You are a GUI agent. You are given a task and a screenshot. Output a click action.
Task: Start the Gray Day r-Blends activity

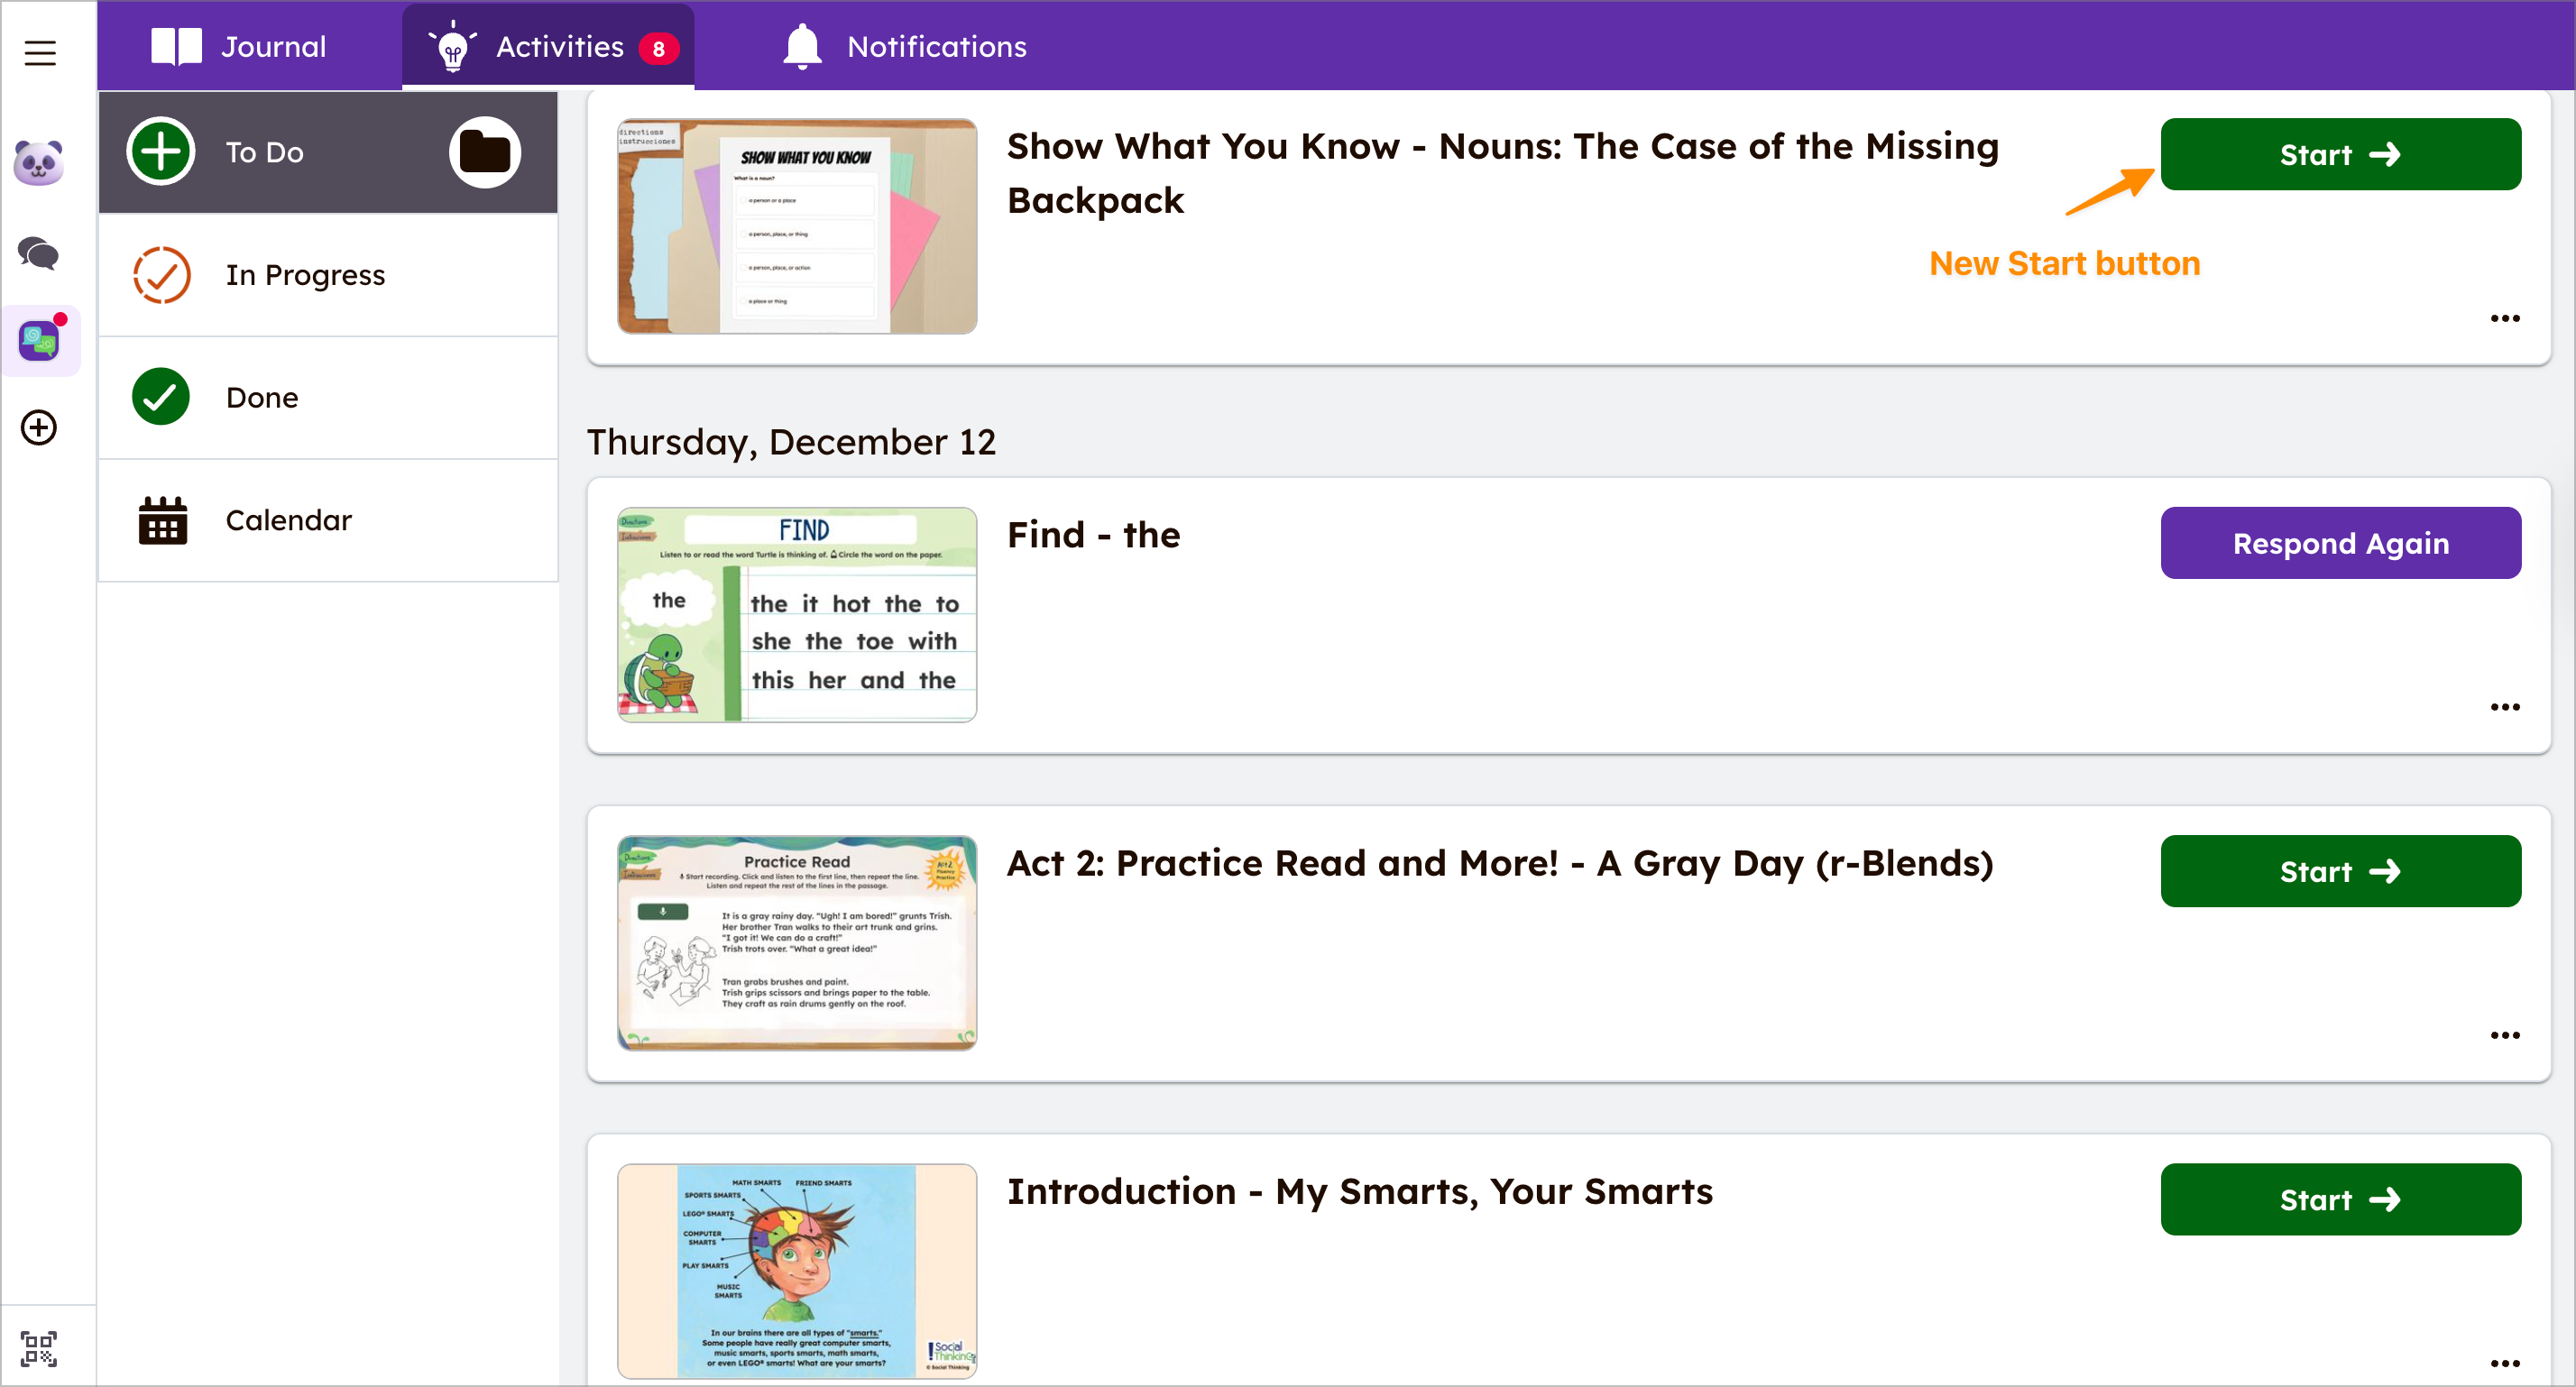pos(2339,871)
